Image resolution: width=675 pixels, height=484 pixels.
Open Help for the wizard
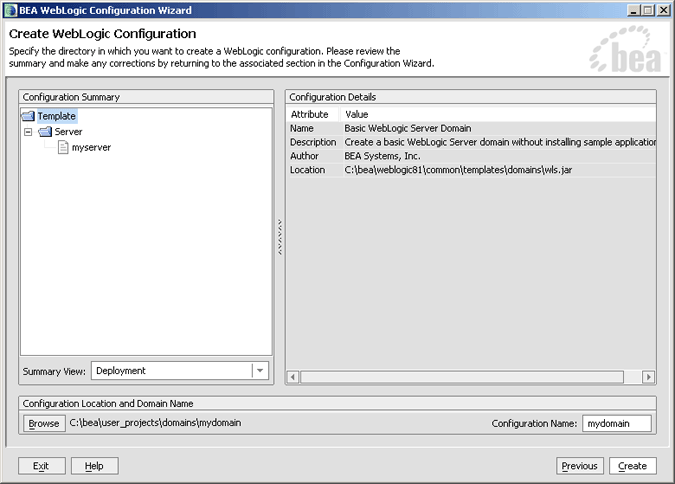94,466
